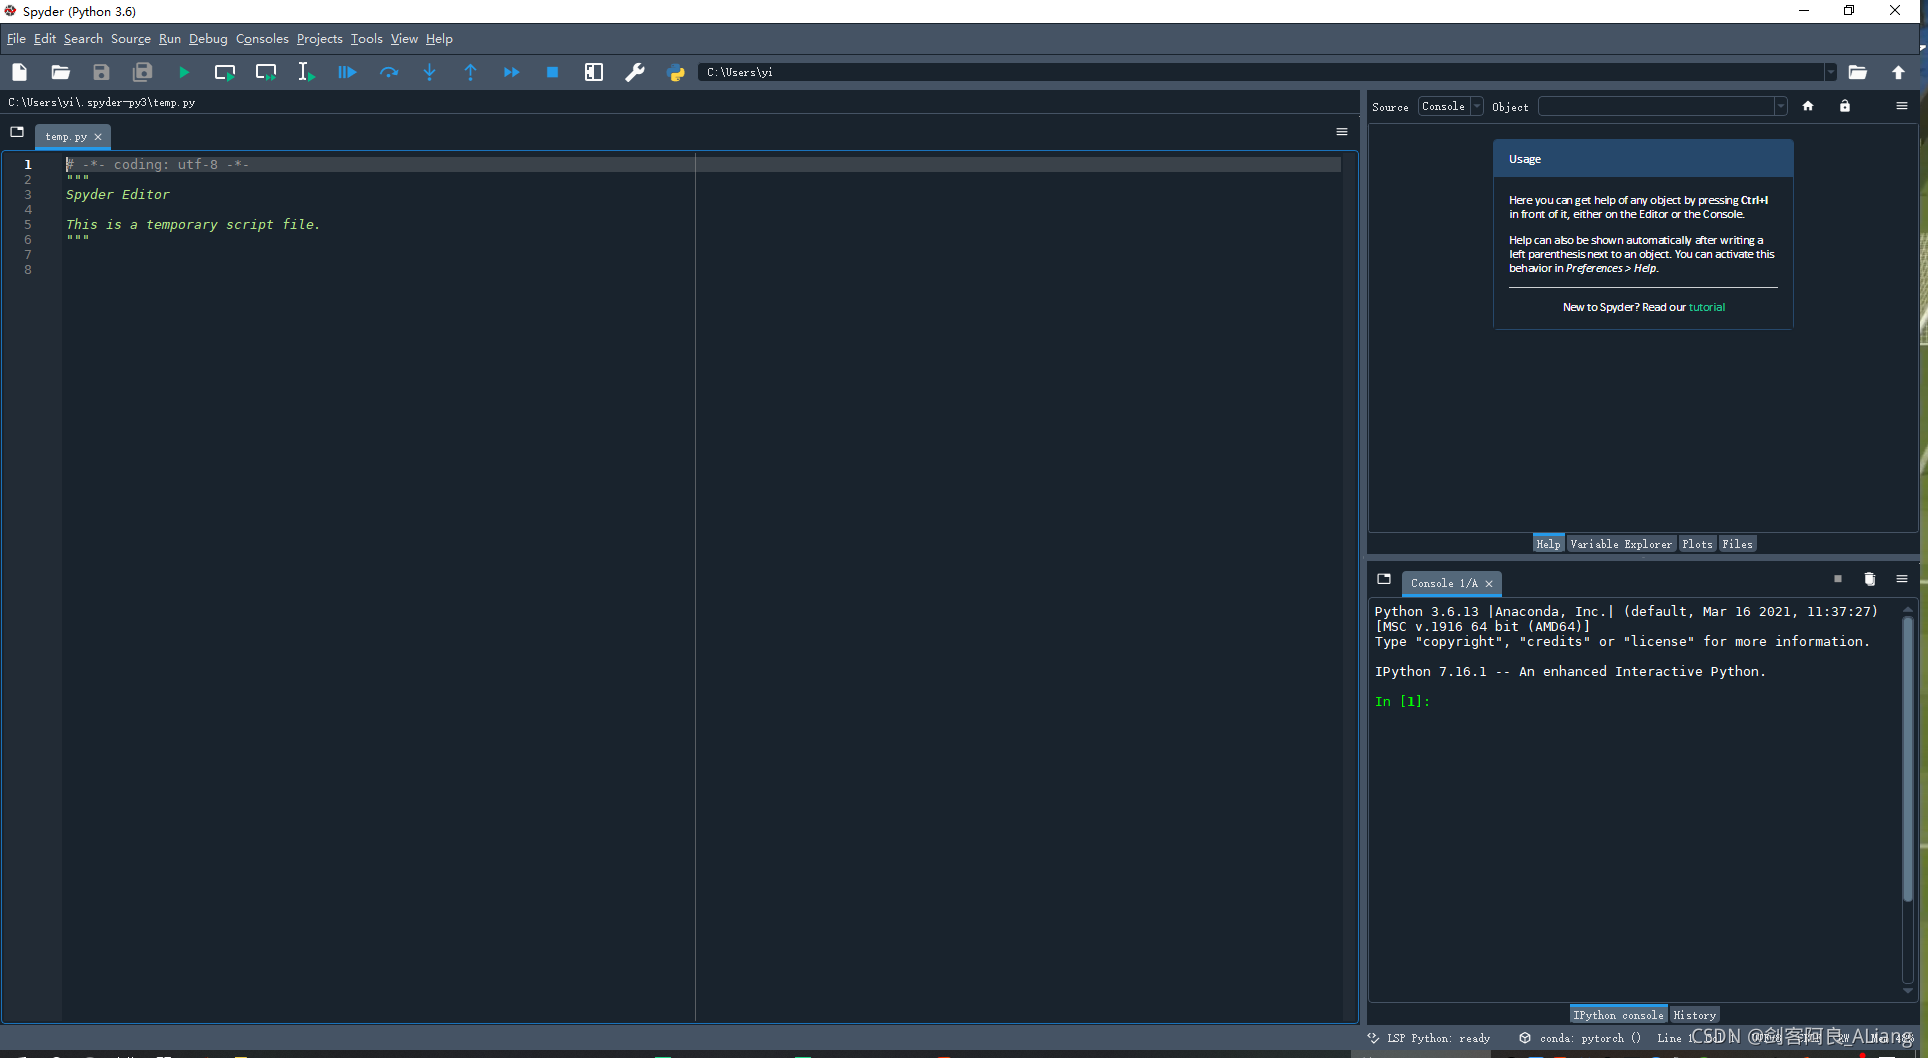This screenshot has height=1058, width=1928.
Task: Switch to the History tab
Action: click(1694, 1015)
